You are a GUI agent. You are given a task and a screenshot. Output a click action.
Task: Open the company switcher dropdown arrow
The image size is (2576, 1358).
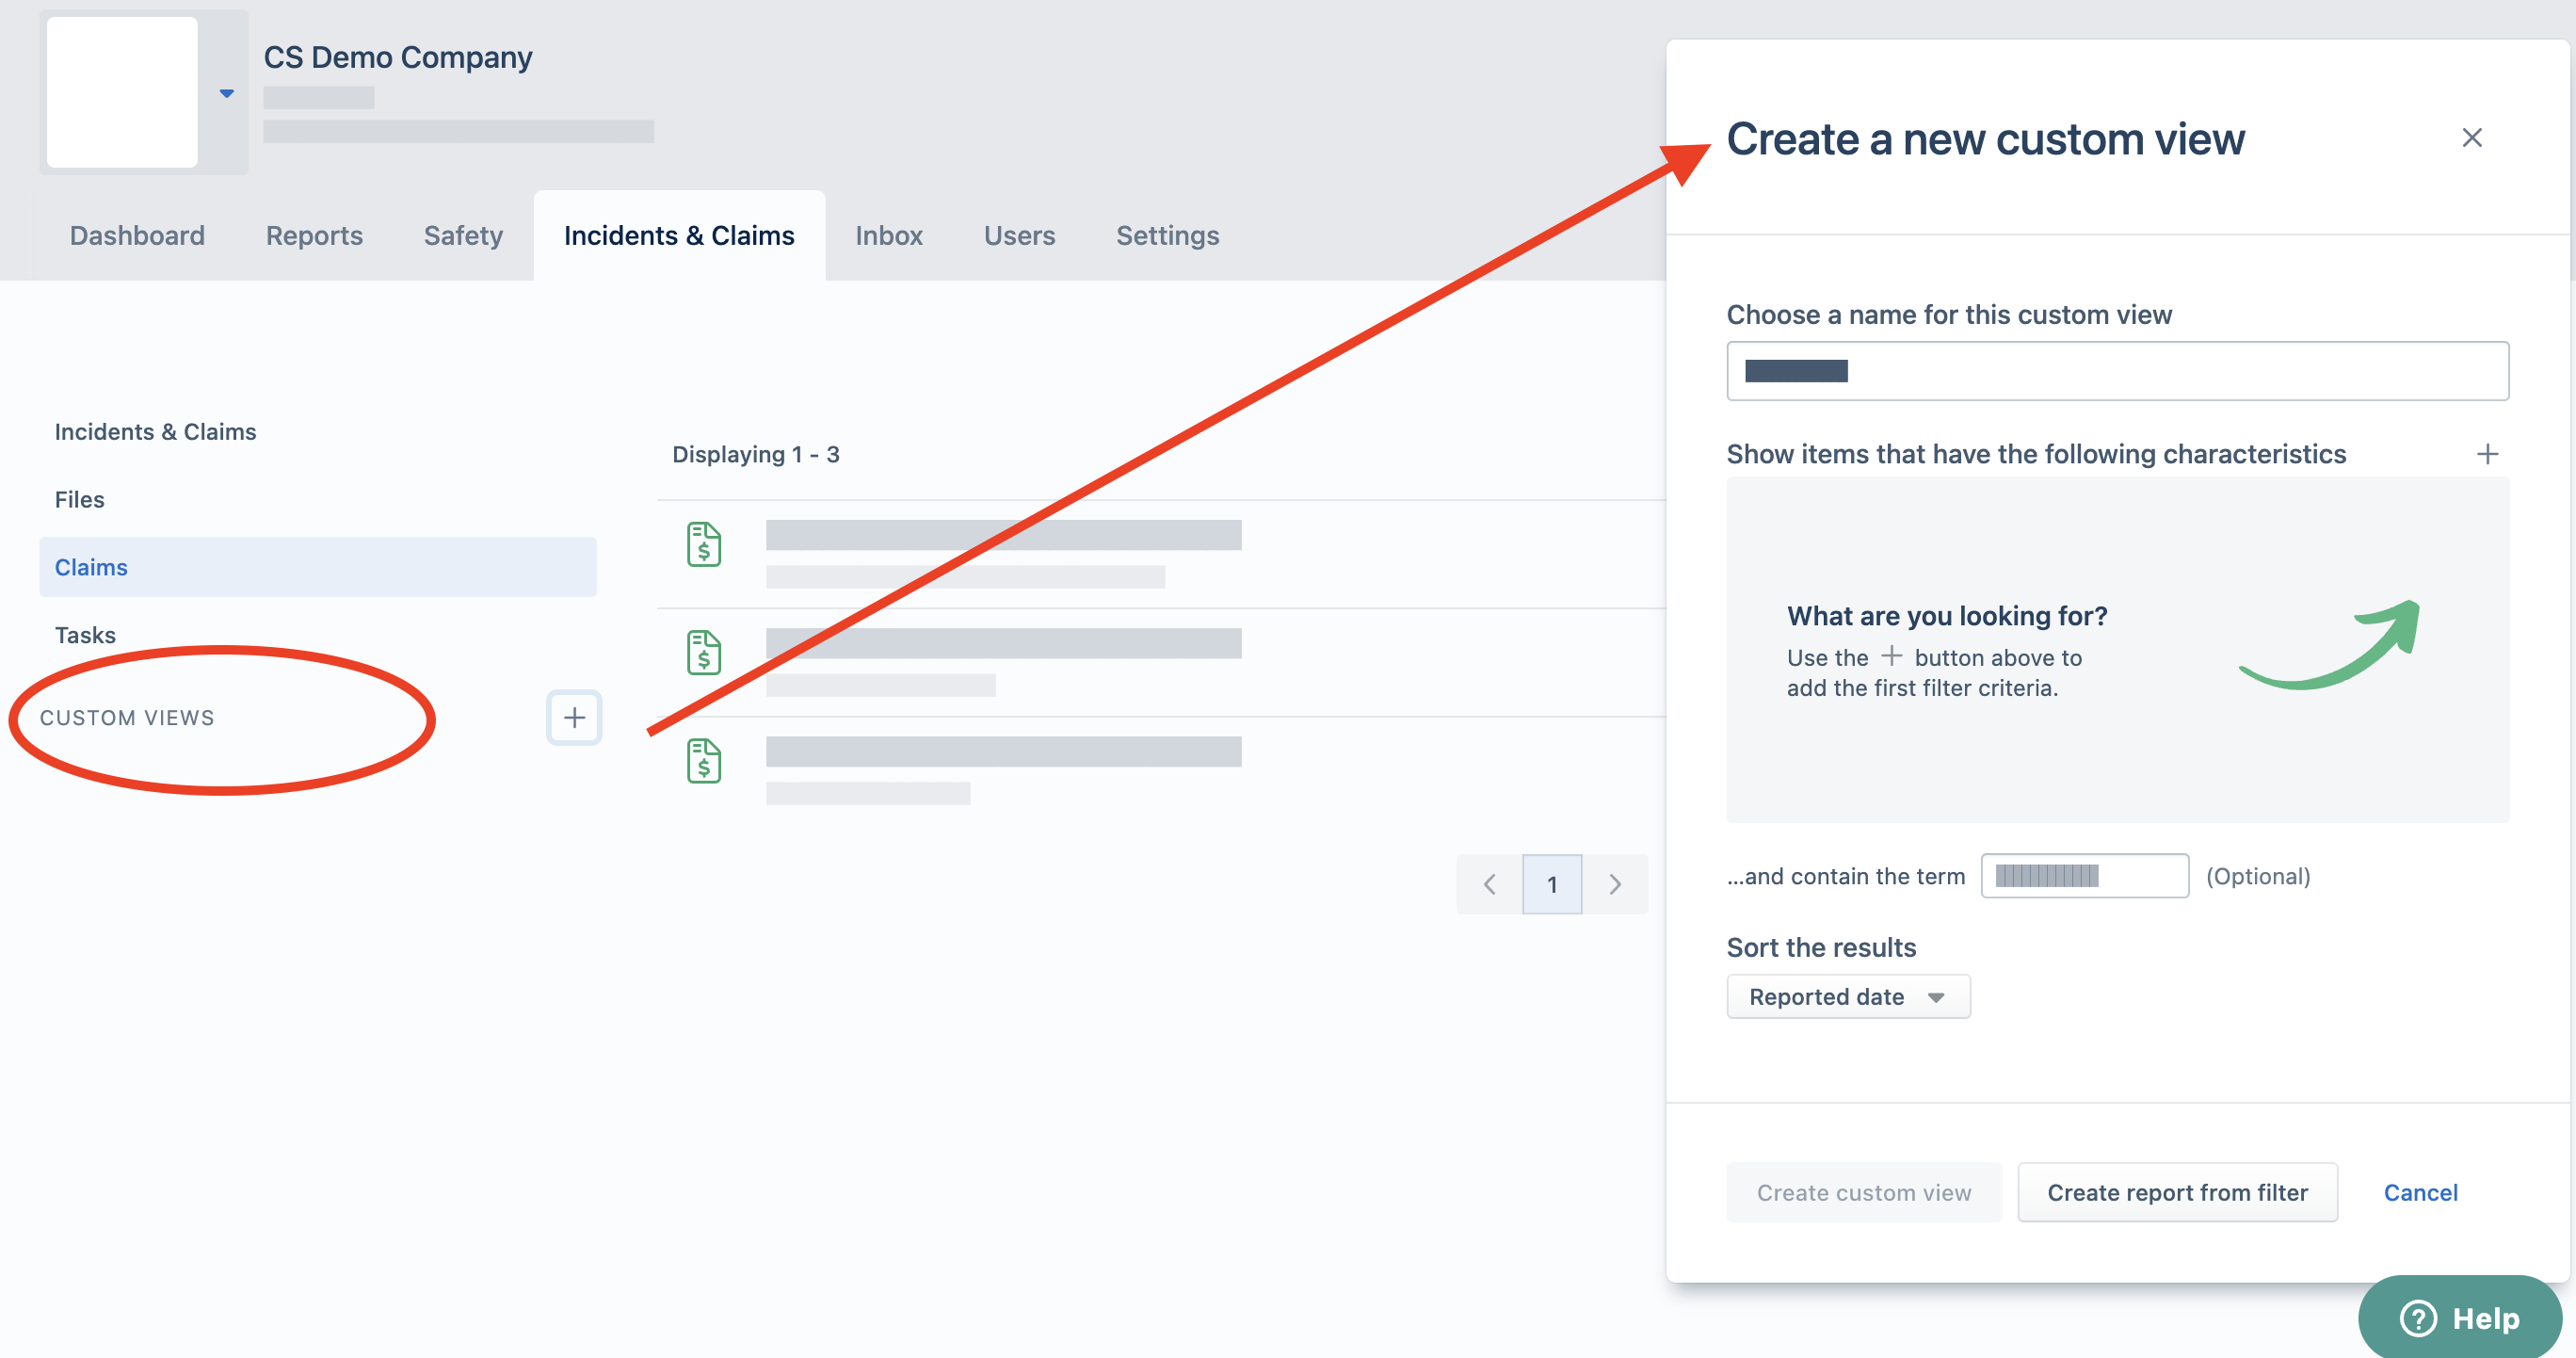point(226,93)
